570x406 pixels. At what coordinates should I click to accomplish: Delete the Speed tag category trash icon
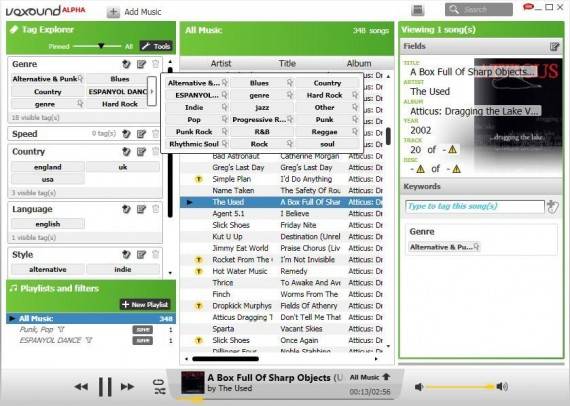pyautogui.click(x=156, y=134)
